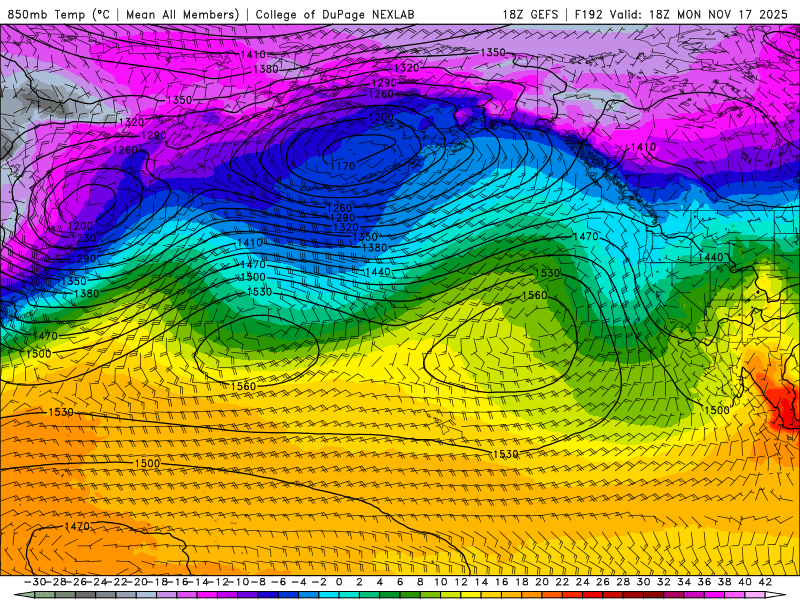Image resolution: width=800 pixels, height=600 pixels.
Task: Click the 2 label on the color scale
Action: click(360, 582)
